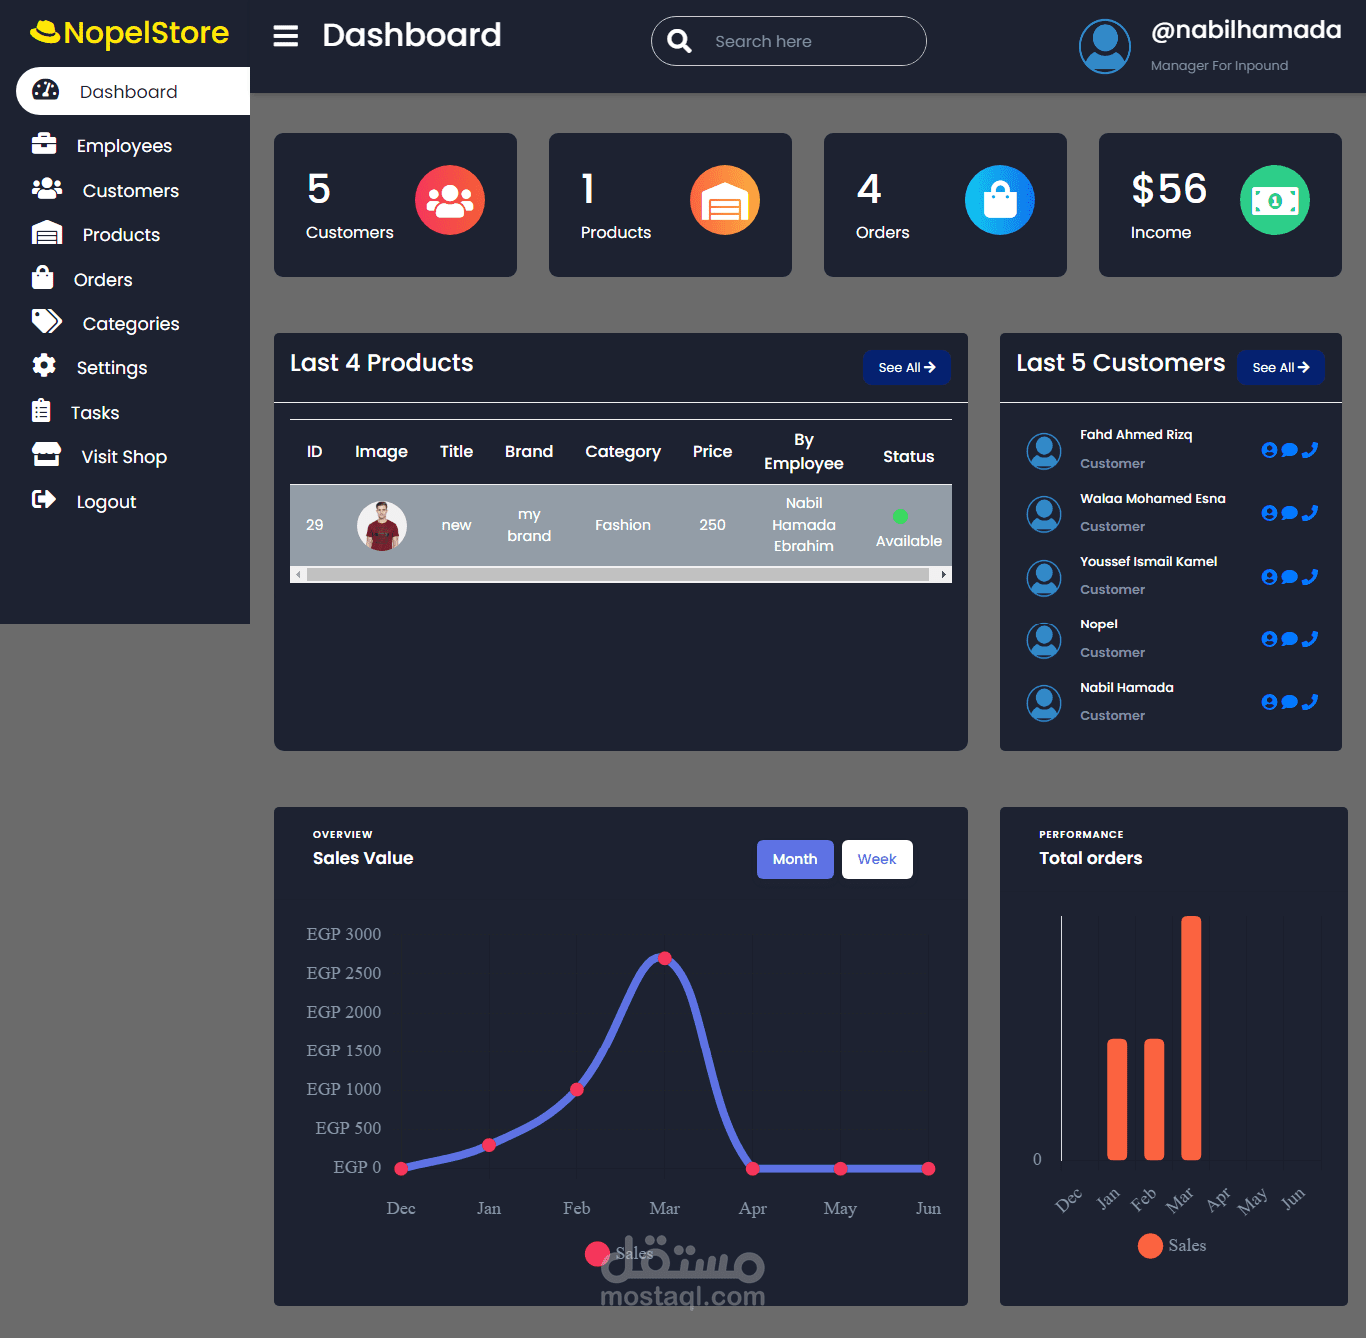Open the user avatar profile icon
The image size is (1366, 1338).
coord(1105,46)
